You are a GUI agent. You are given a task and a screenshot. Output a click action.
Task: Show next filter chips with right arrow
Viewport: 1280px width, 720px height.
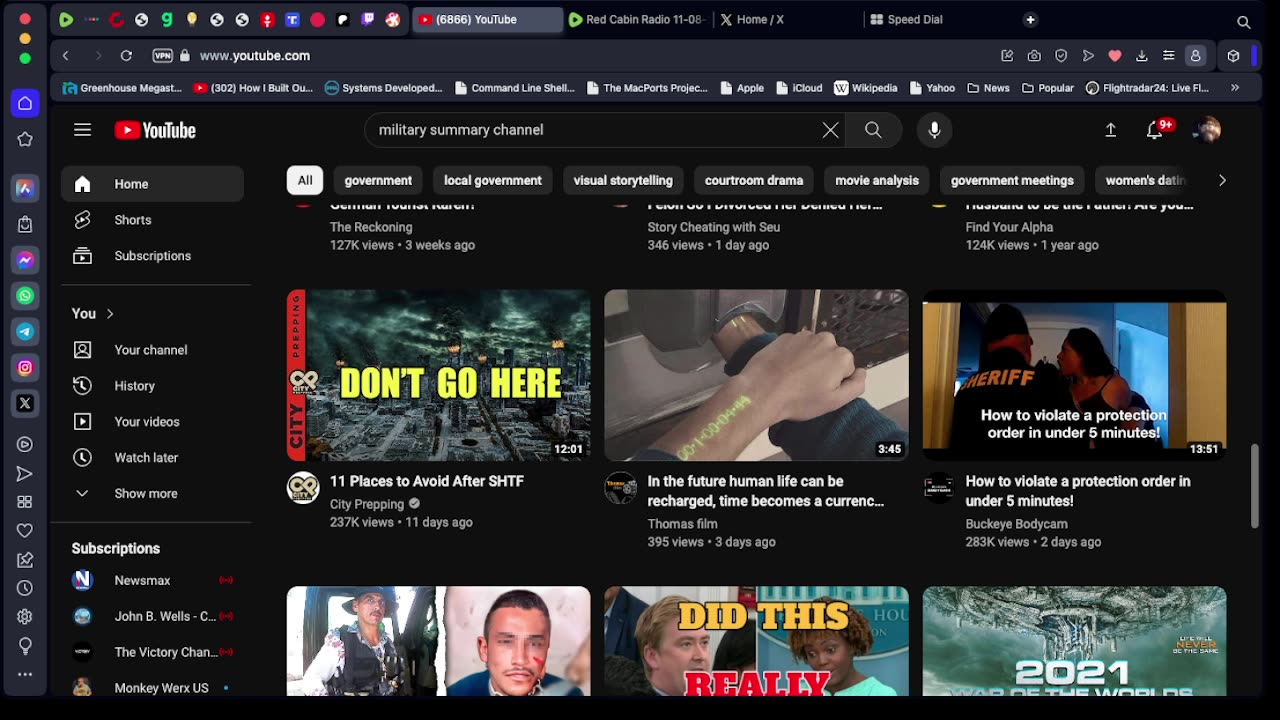(x=1221, y=181)
